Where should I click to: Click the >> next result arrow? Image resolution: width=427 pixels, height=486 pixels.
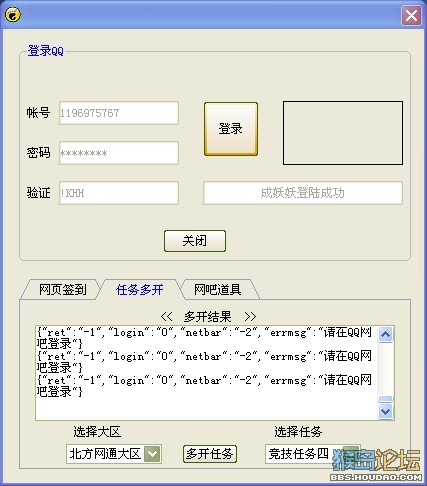pos(250,316)
